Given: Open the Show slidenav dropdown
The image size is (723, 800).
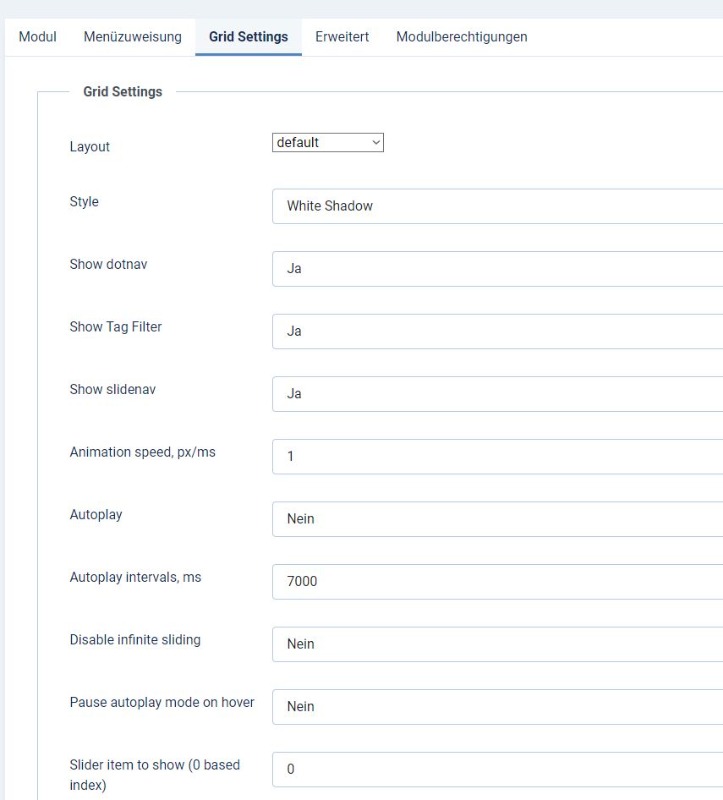Looking at the screenshot, I should coord(497,394).
